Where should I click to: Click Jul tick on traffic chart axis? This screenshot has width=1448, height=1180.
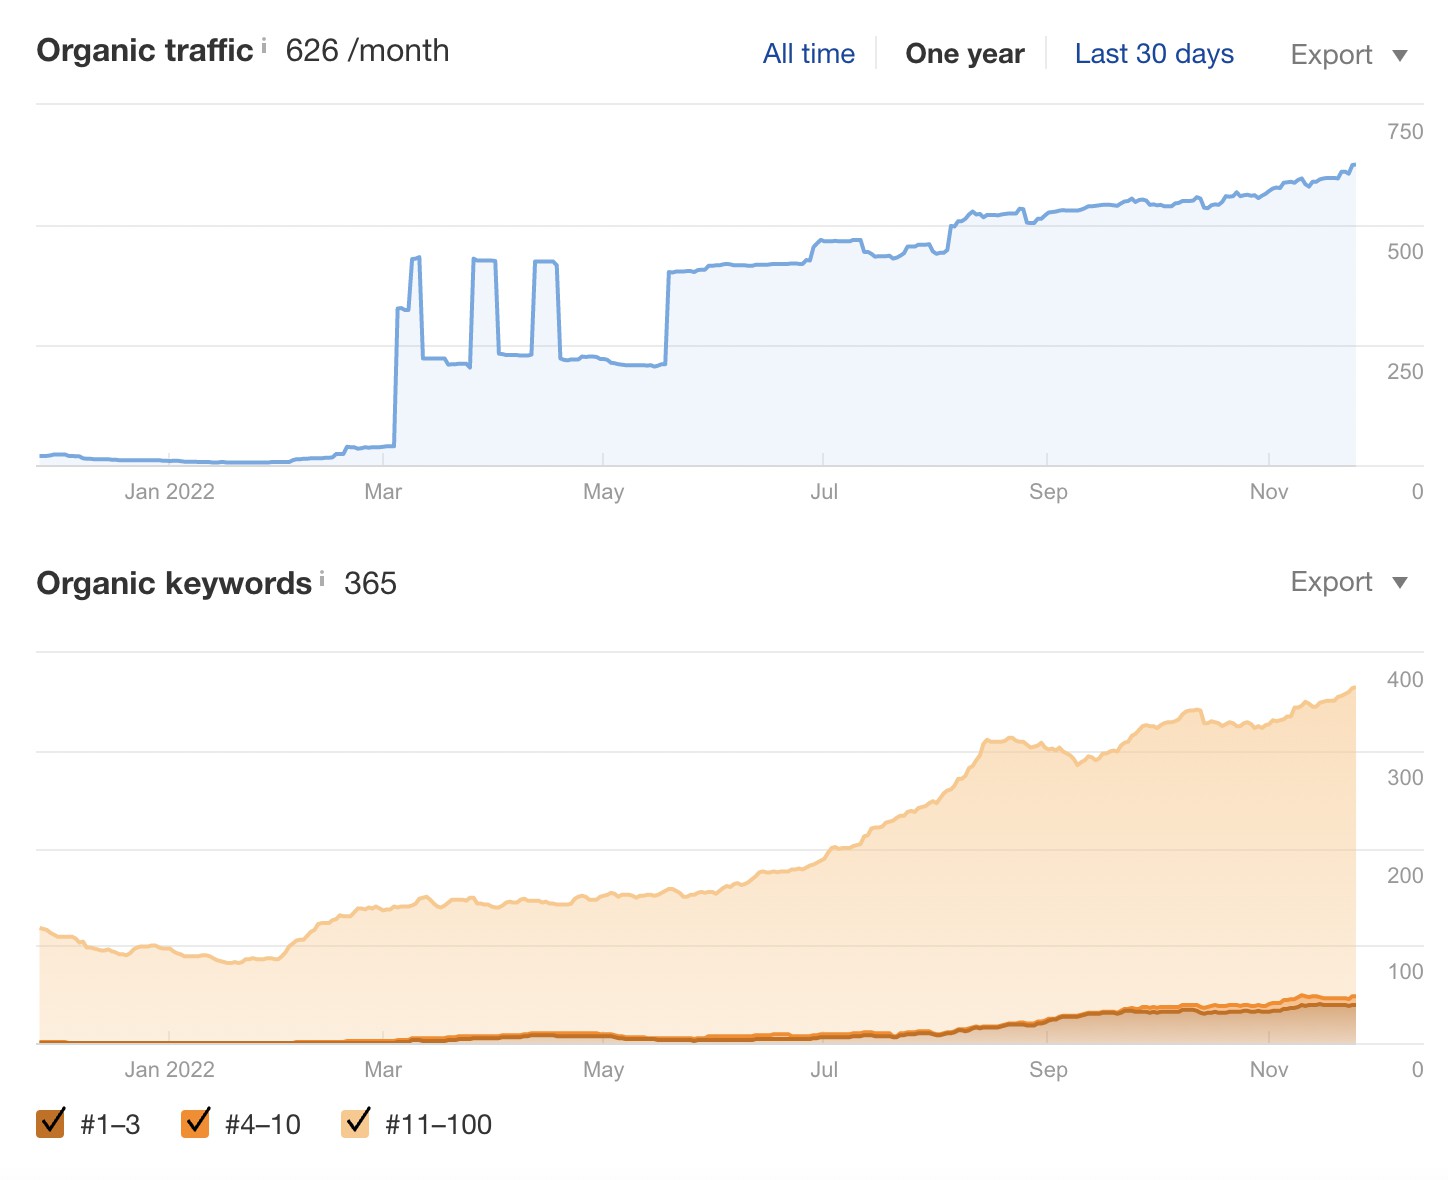824,491
